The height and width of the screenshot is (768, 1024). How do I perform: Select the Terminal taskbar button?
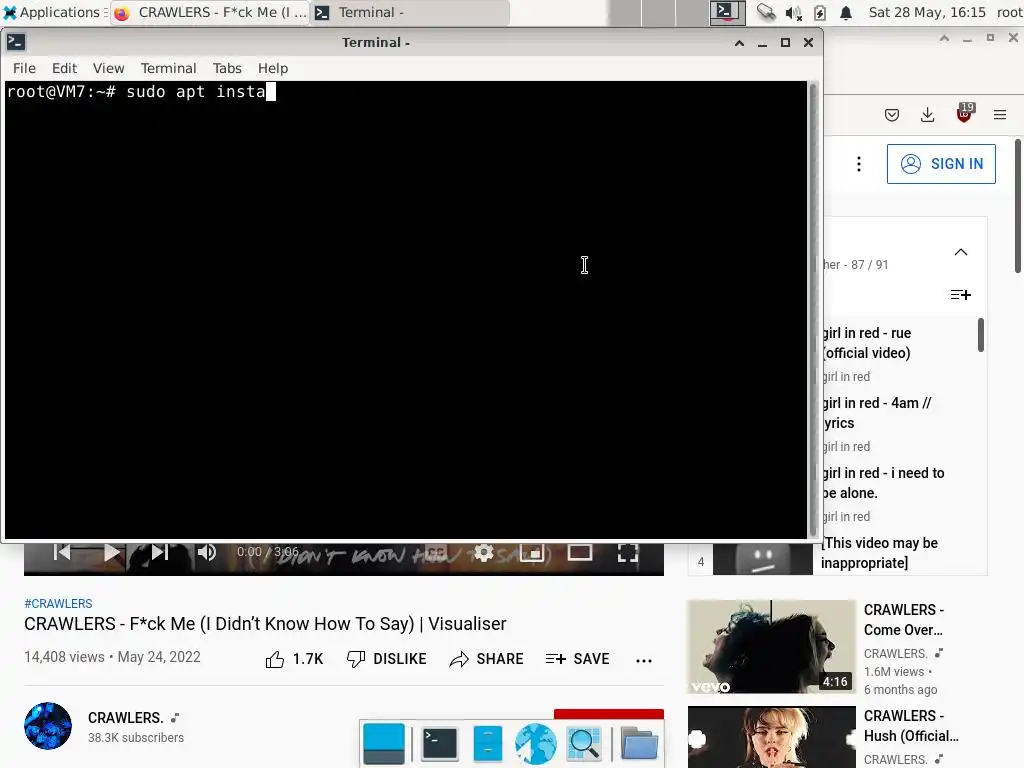tap(409, 12)
